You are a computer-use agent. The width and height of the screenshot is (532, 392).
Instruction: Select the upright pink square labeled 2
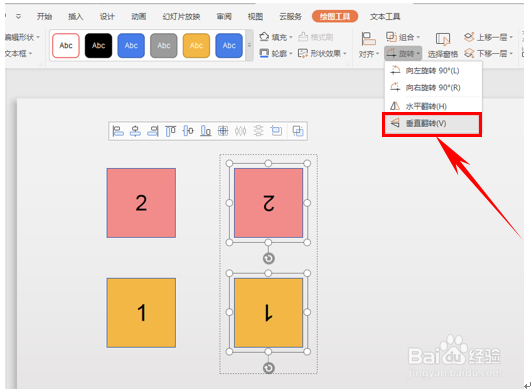pos(141,203)
